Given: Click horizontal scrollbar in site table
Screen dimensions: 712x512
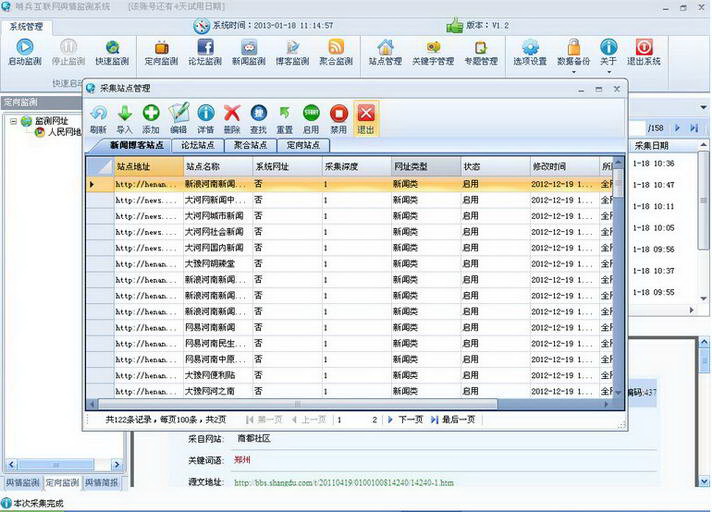Looking at the screenshot, I should tap(297, 404).
